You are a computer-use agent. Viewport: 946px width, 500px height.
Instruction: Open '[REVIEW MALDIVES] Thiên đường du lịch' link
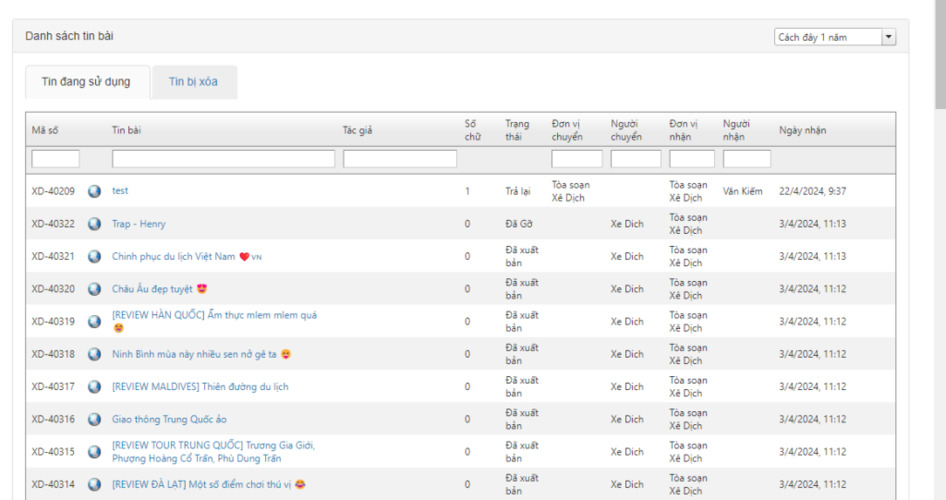click(200, 387)
